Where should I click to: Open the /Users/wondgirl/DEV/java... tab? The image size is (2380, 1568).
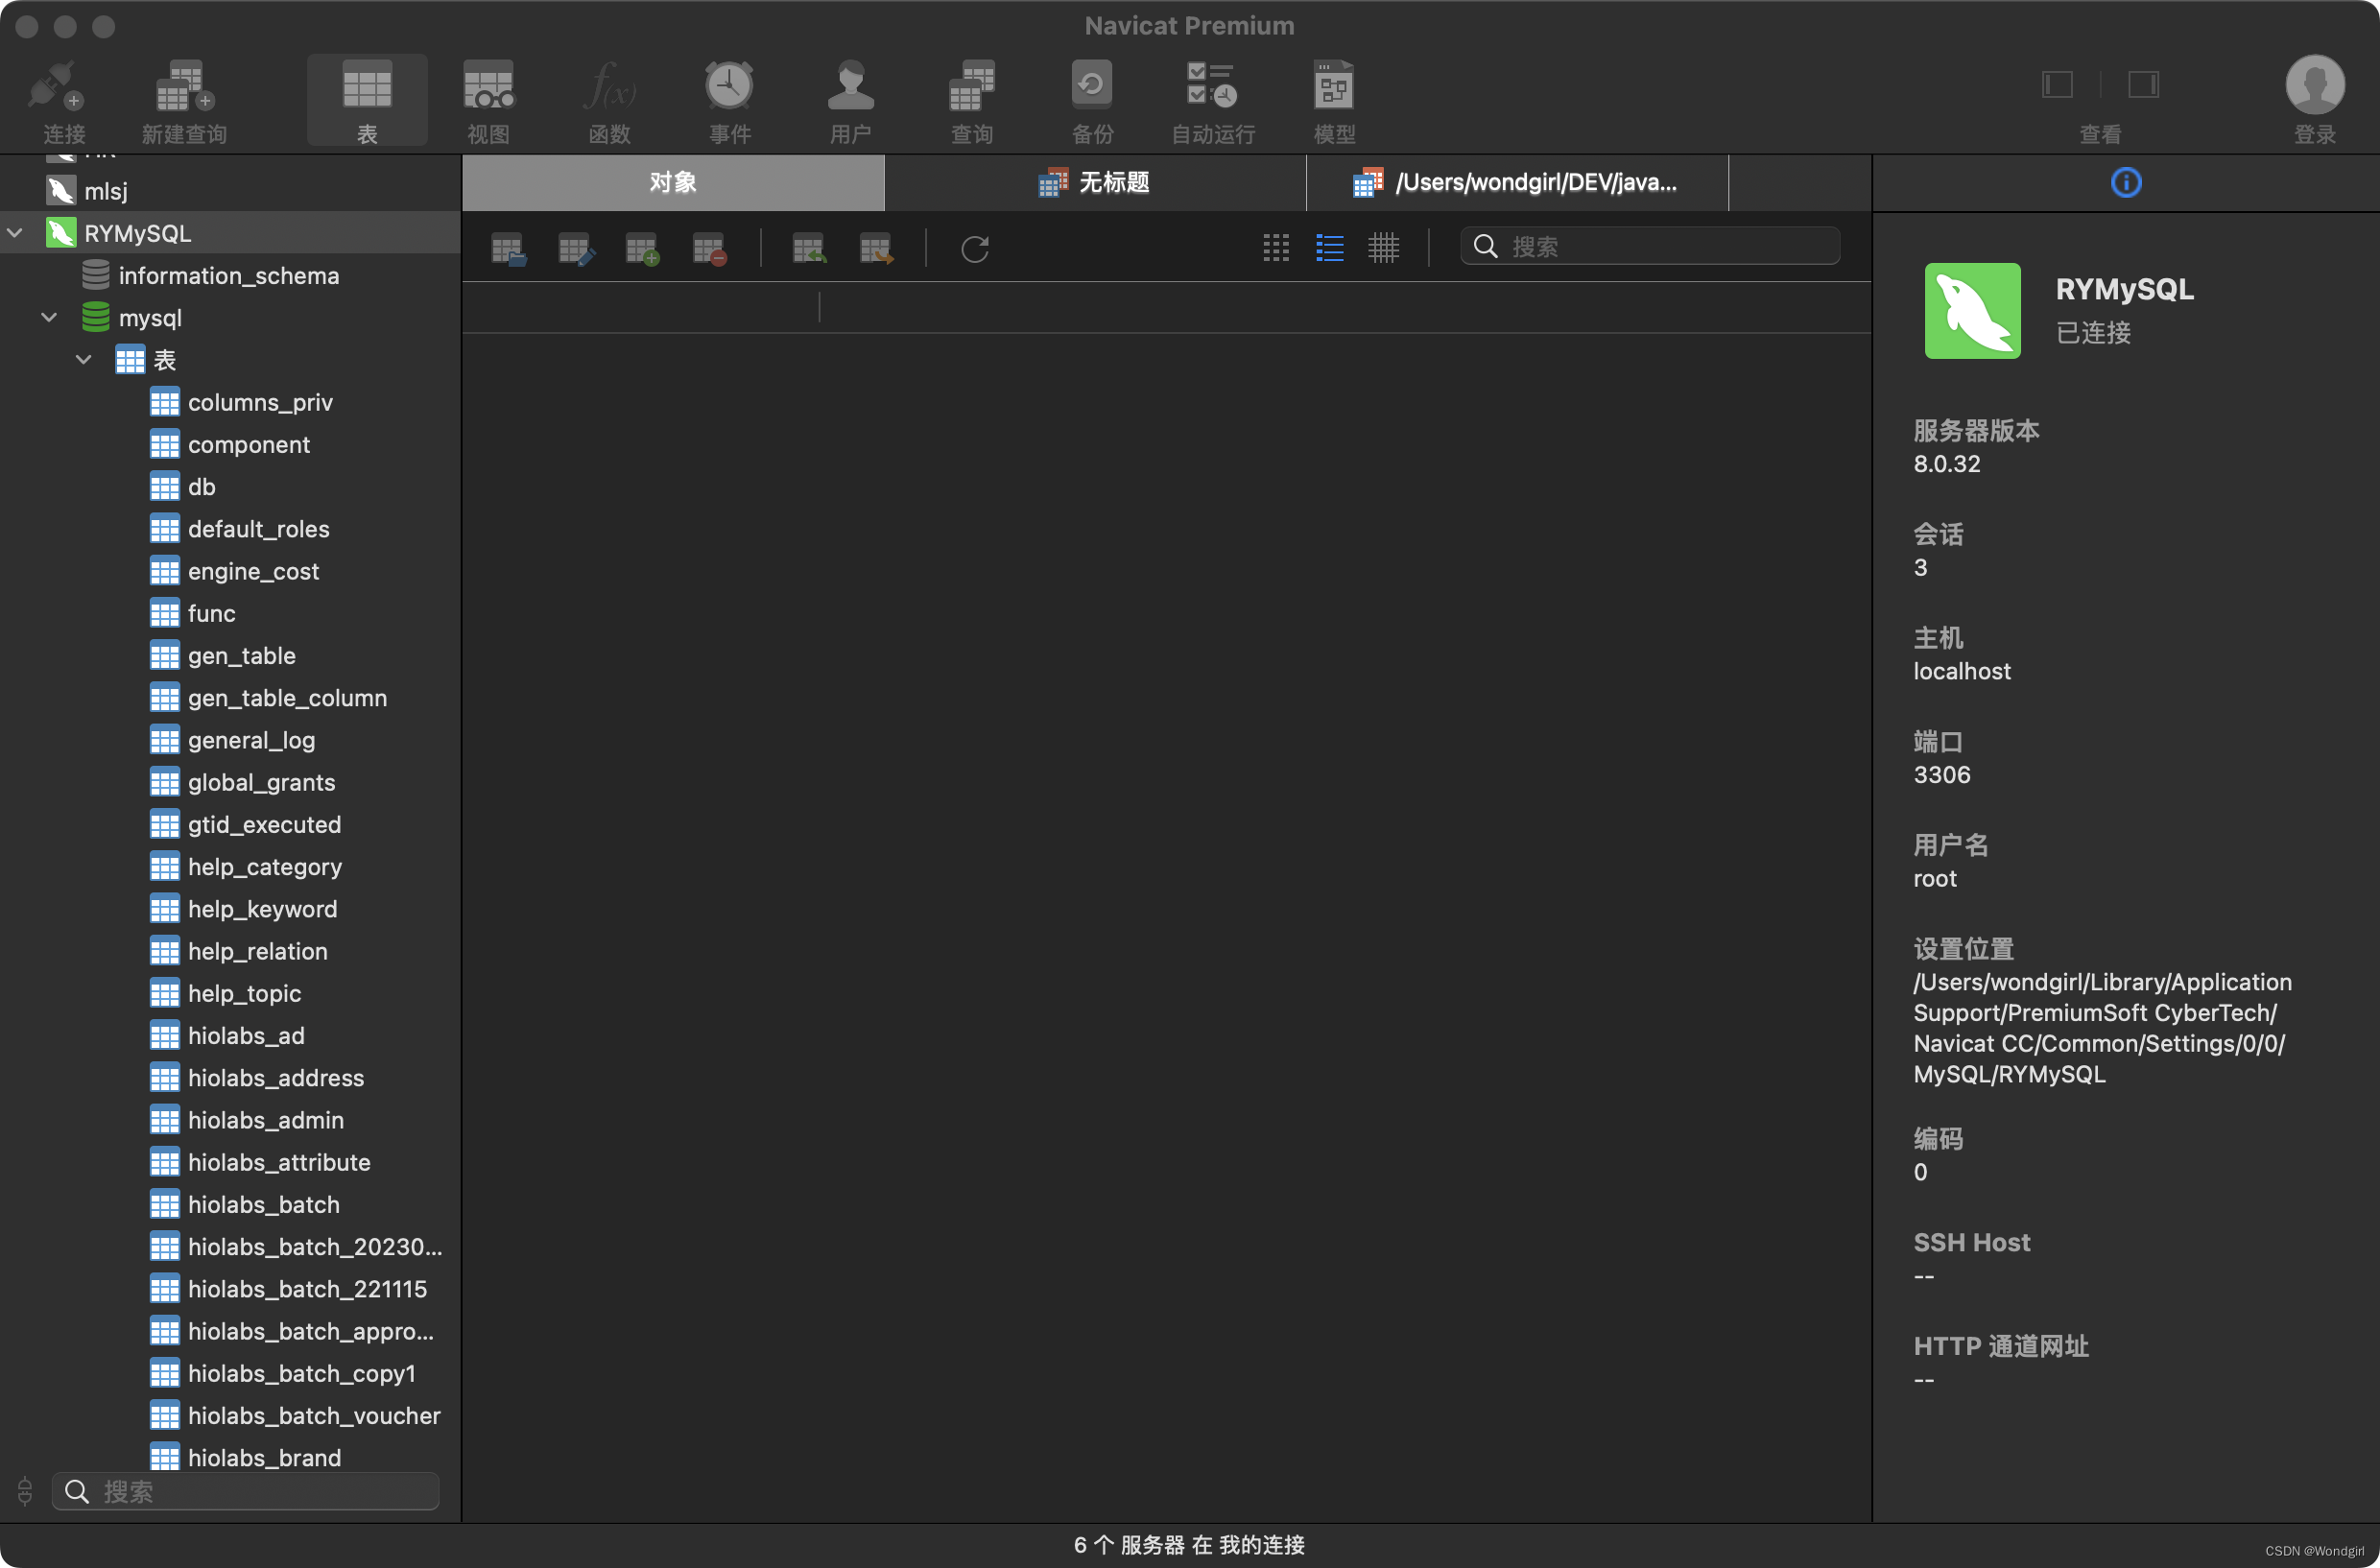coord(1517,182)
